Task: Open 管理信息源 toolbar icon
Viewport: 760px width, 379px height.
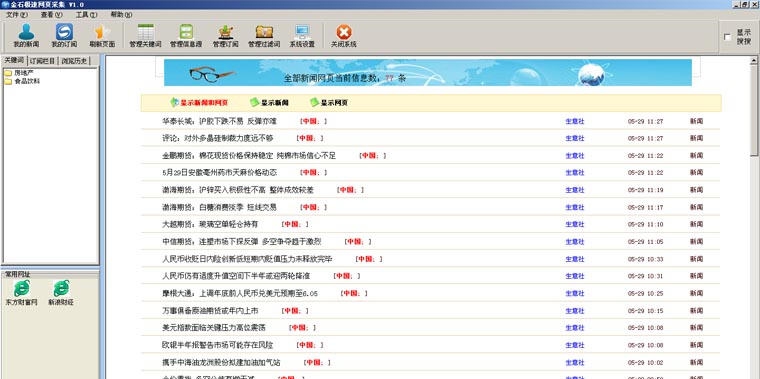Action: coord(186,32)
